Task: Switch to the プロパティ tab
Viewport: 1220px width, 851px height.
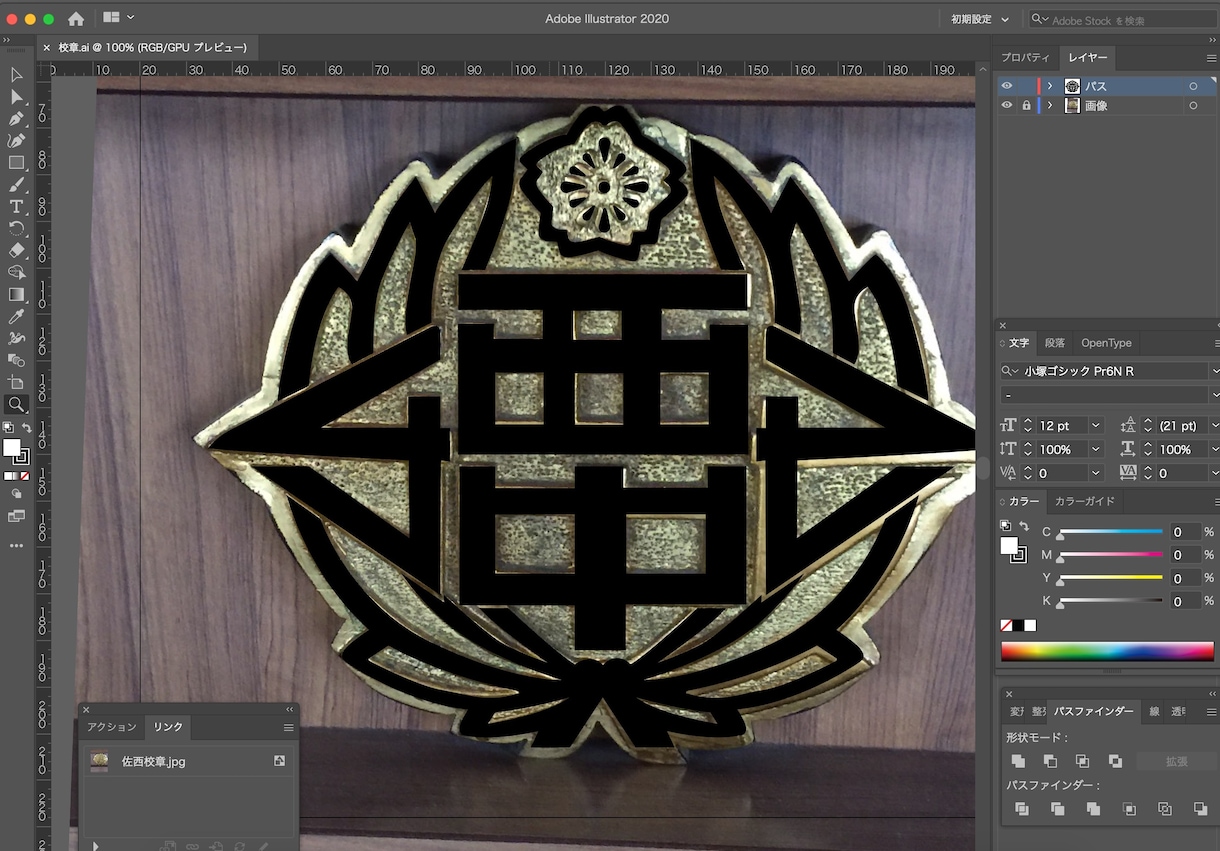Action: tap(1026, 57)
